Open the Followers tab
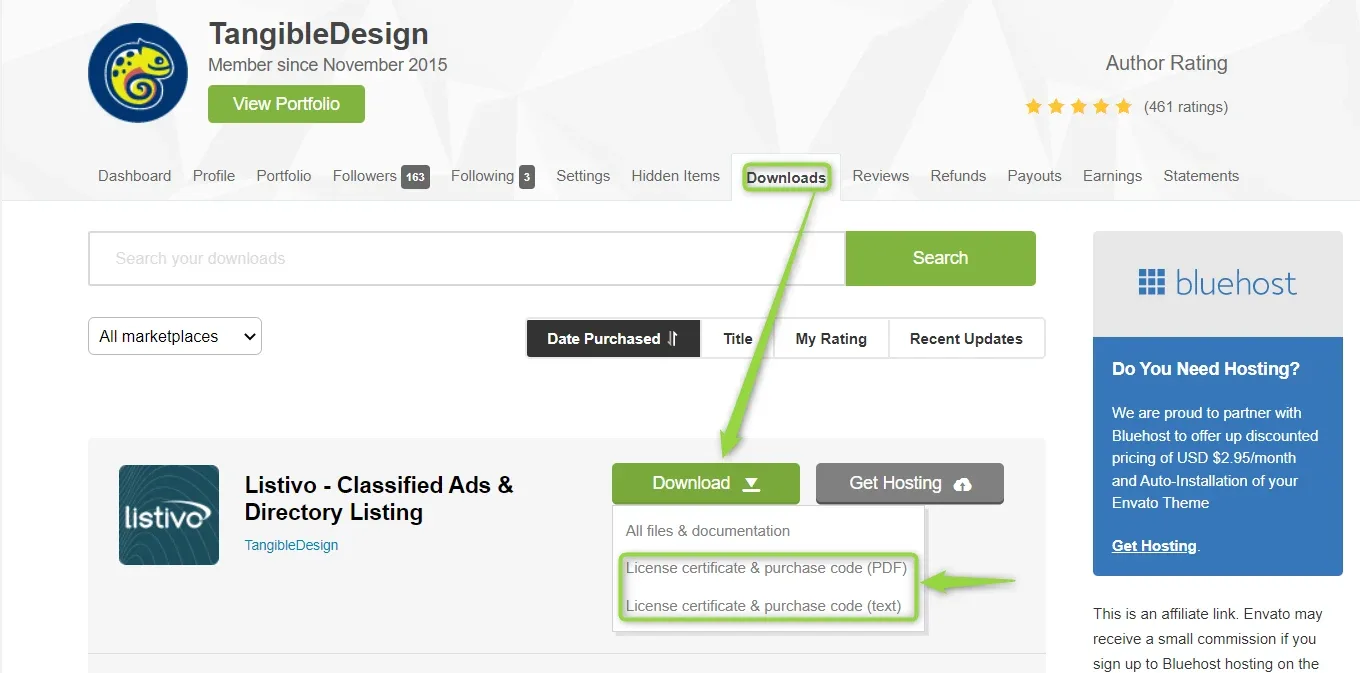Image resolution: width=1360 pixels, height=673 pixels. tap(364, 176)
